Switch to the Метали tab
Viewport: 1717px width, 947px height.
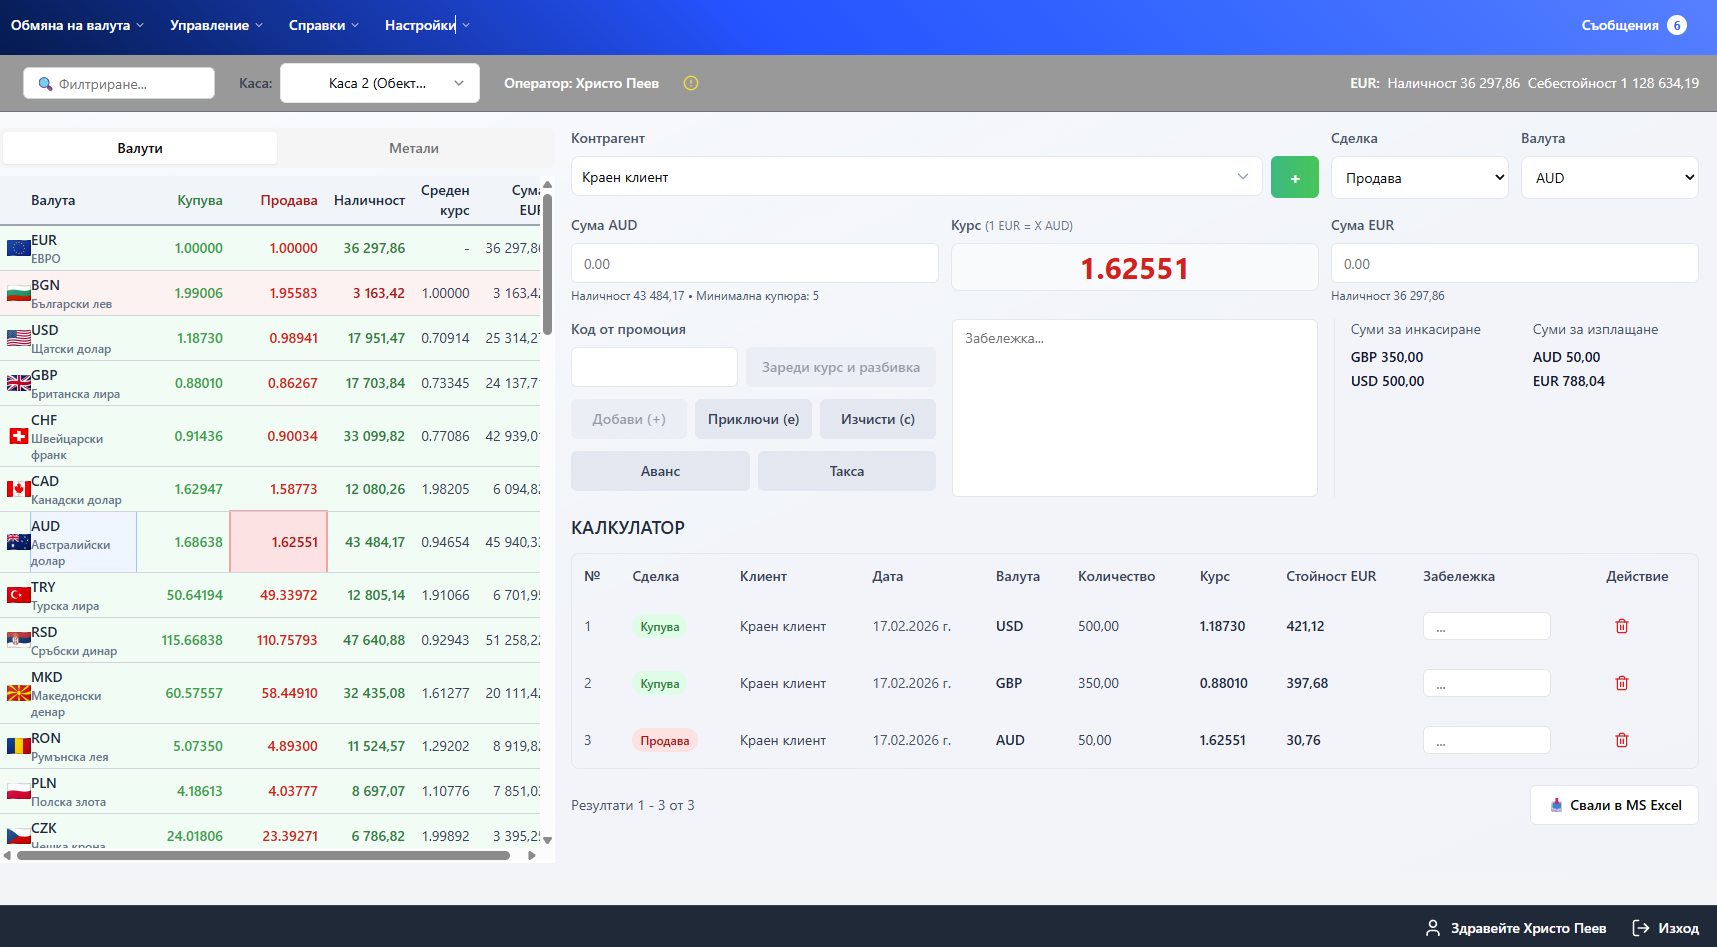(414, 148)
